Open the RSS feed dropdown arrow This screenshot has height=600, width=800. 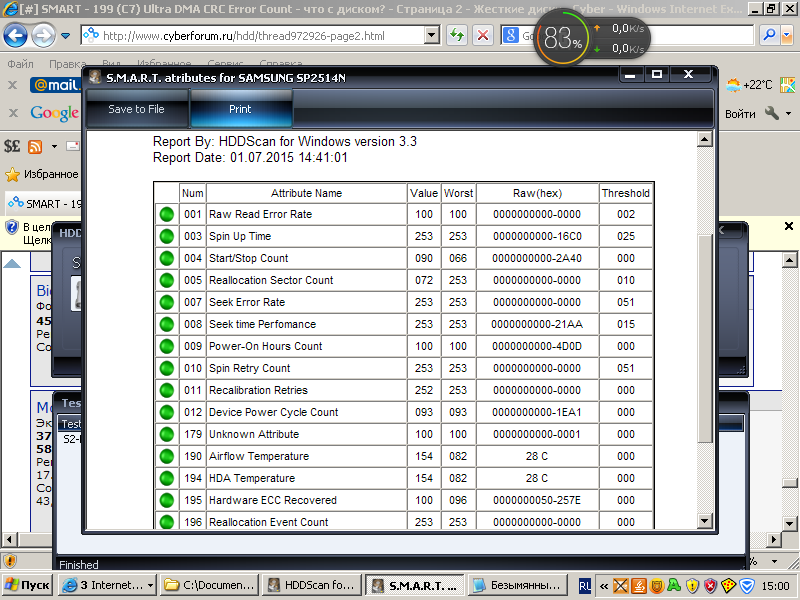(x=54, y=147)
